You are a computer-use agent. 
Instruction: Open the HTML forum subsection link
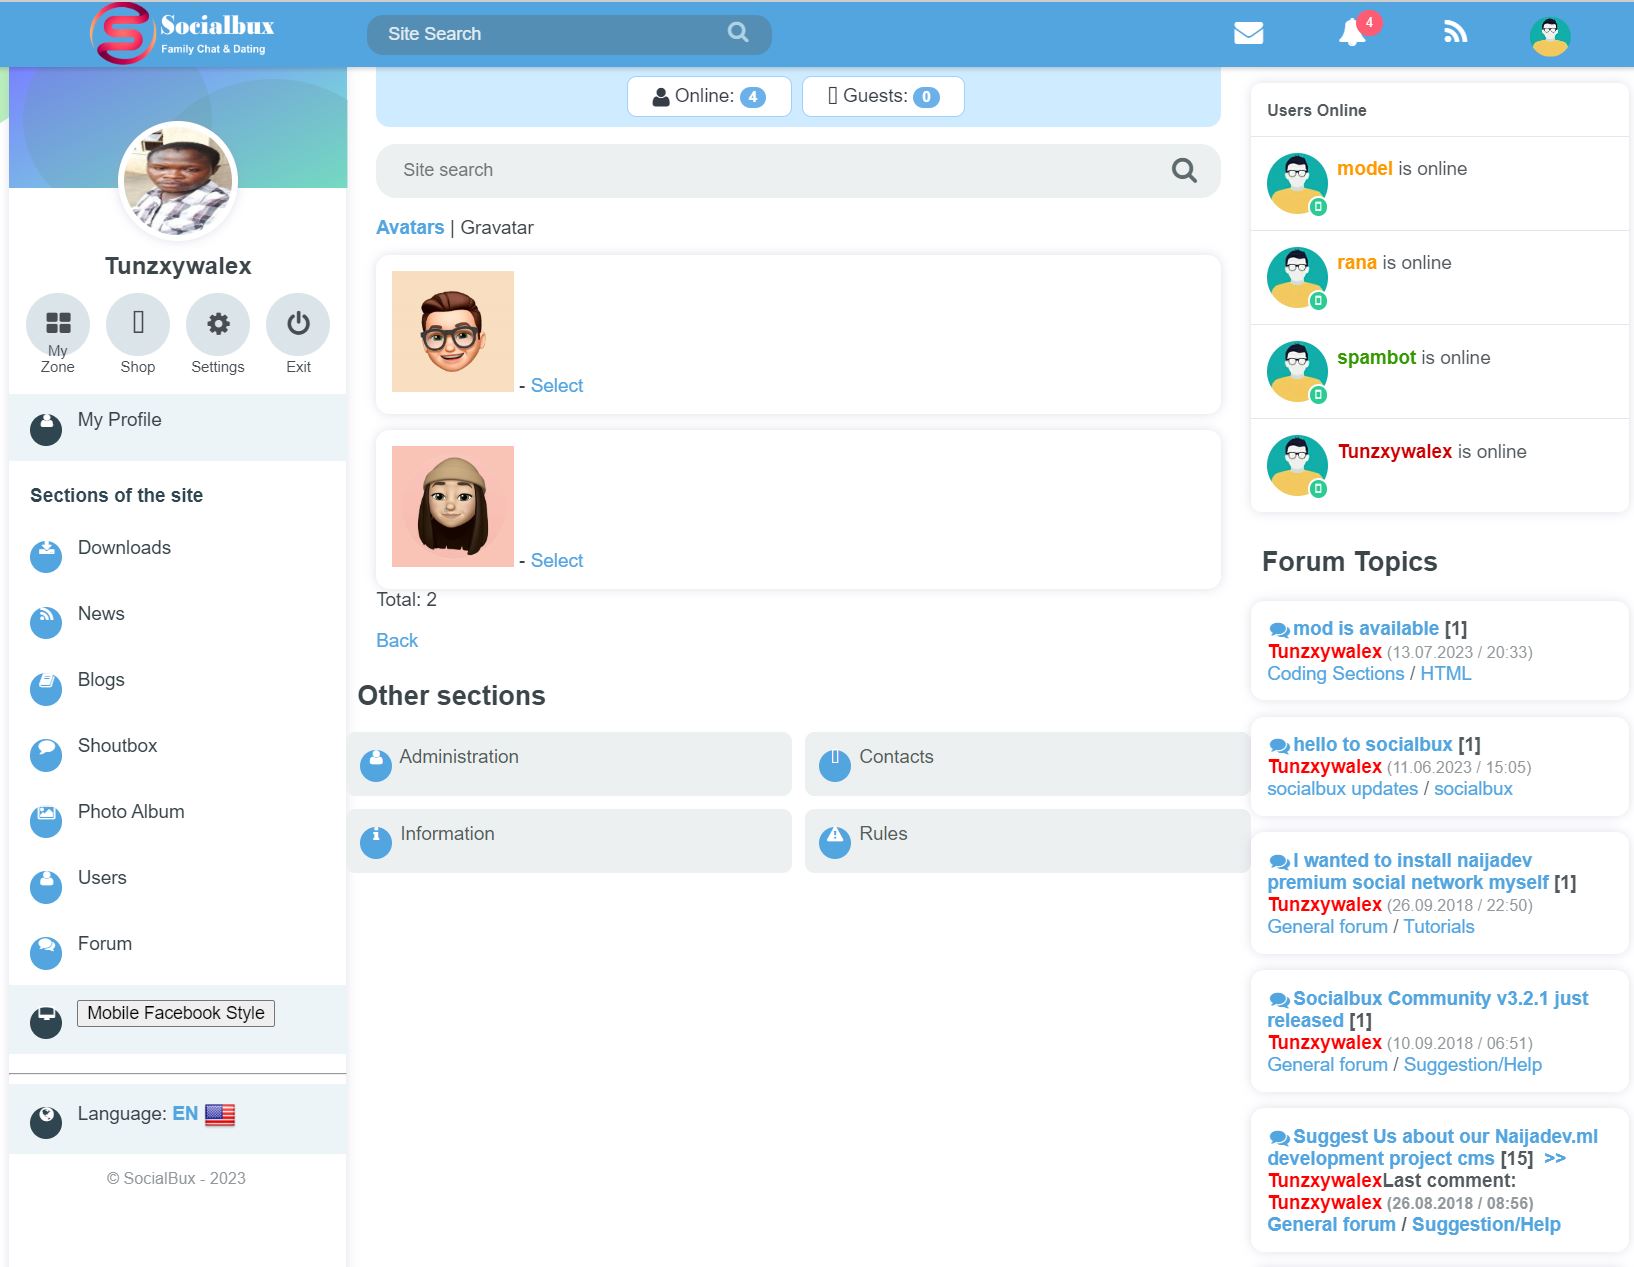coord(1446,673)
